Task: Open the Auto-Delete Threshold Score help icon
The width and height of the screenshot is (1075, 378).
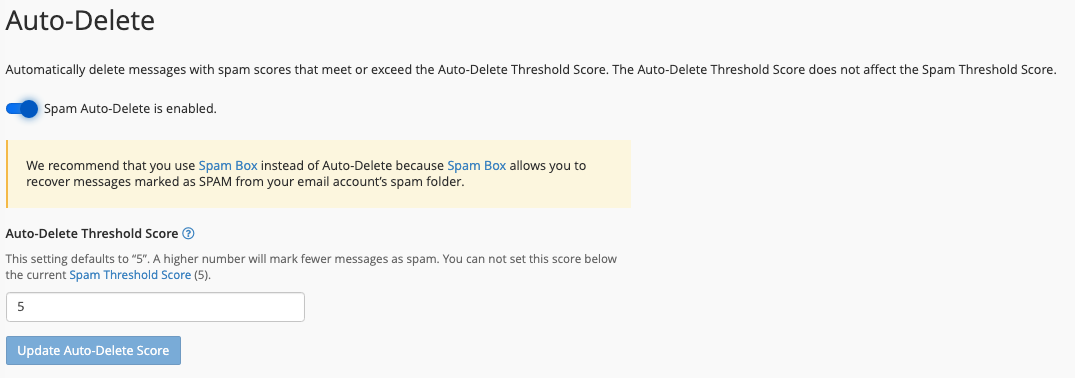Action: (189, 233)
